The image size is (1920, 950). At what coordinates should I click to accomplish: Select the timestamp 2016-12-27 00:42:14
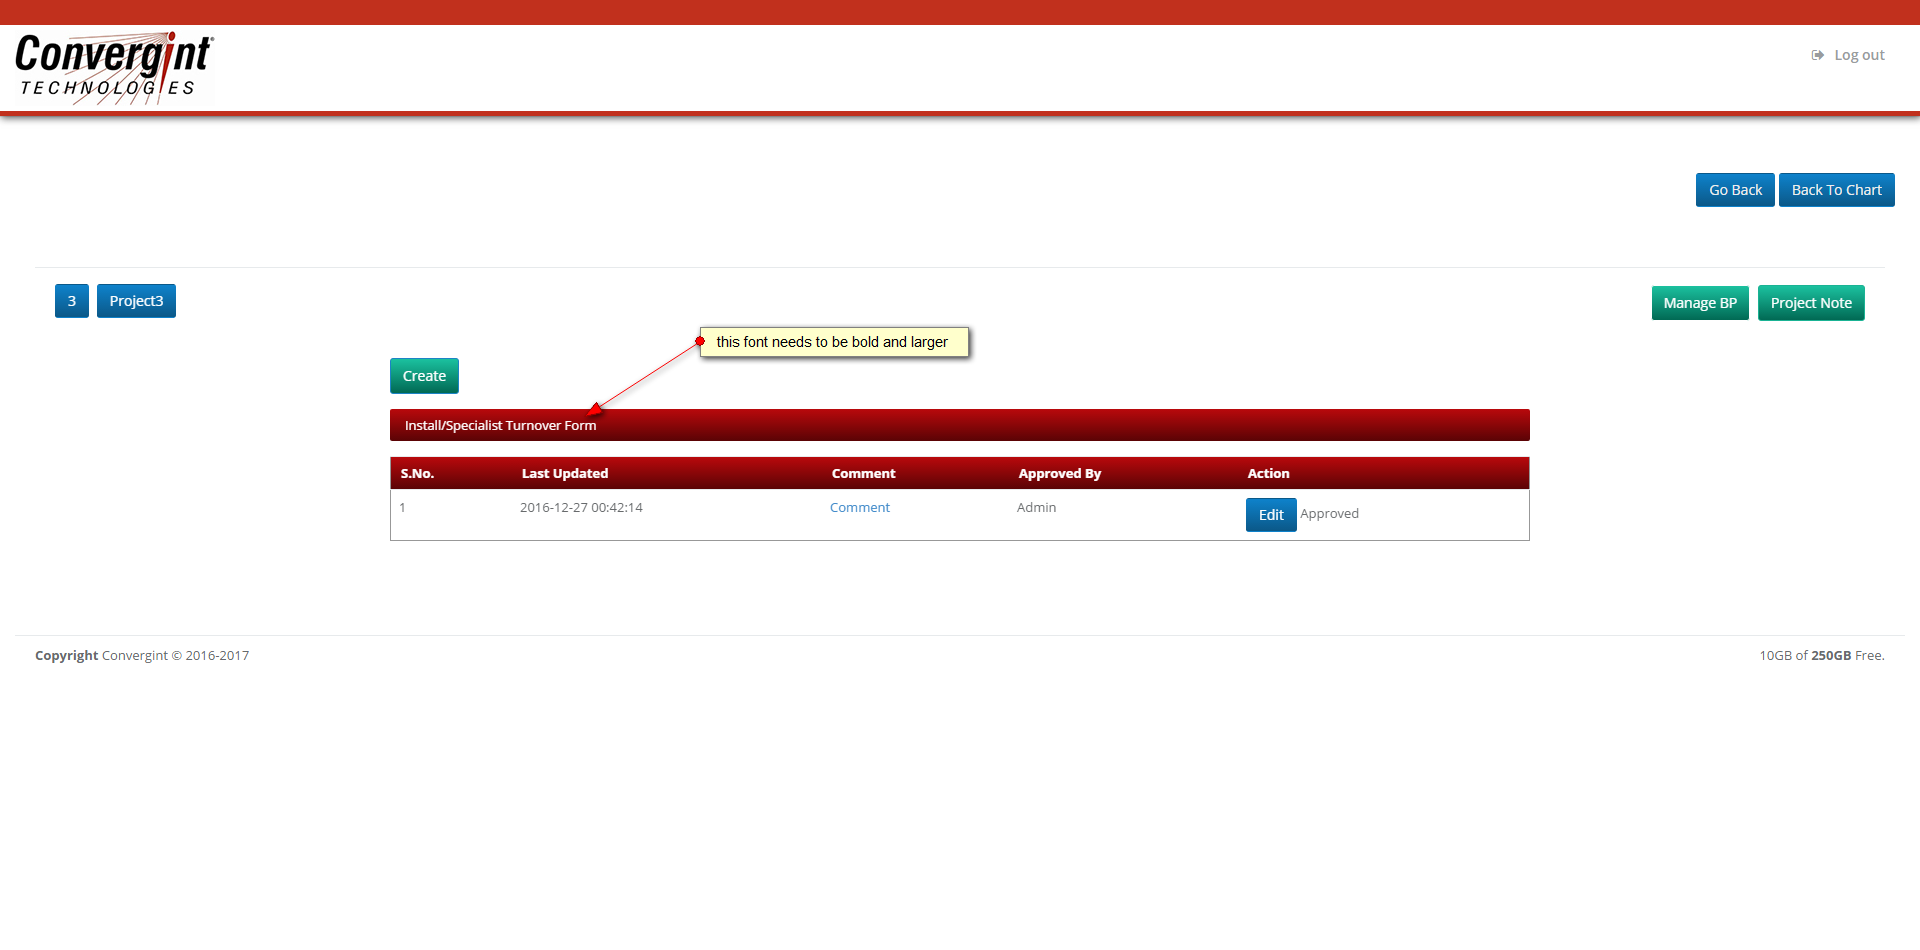(581, 508)
